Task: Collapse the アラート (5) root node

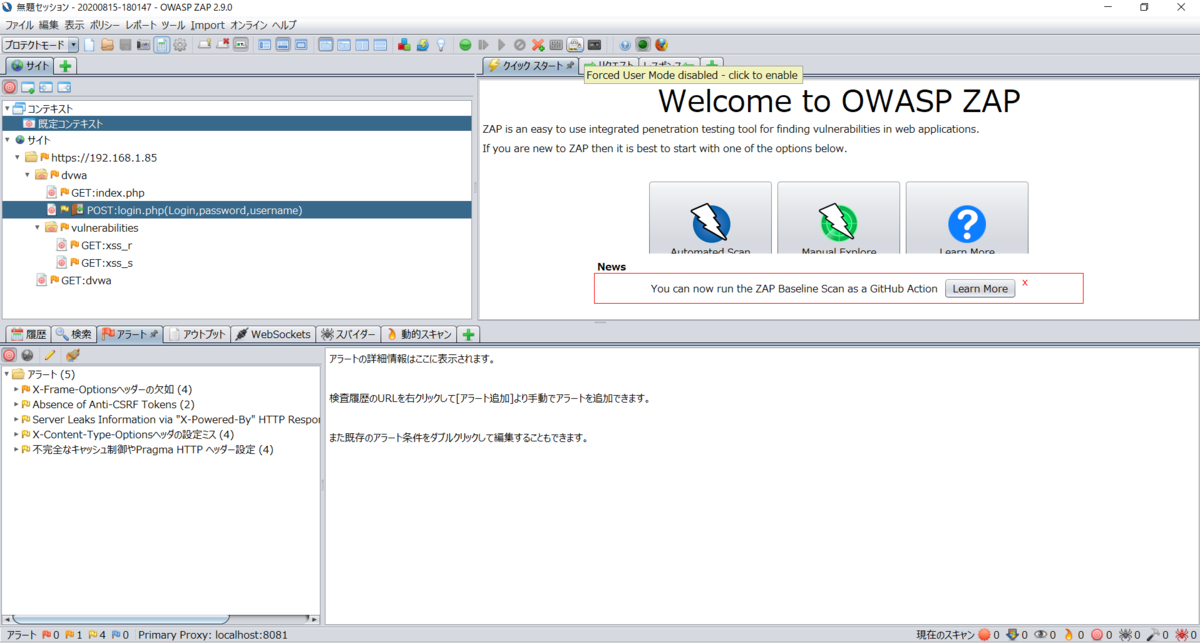Action: 6,374
